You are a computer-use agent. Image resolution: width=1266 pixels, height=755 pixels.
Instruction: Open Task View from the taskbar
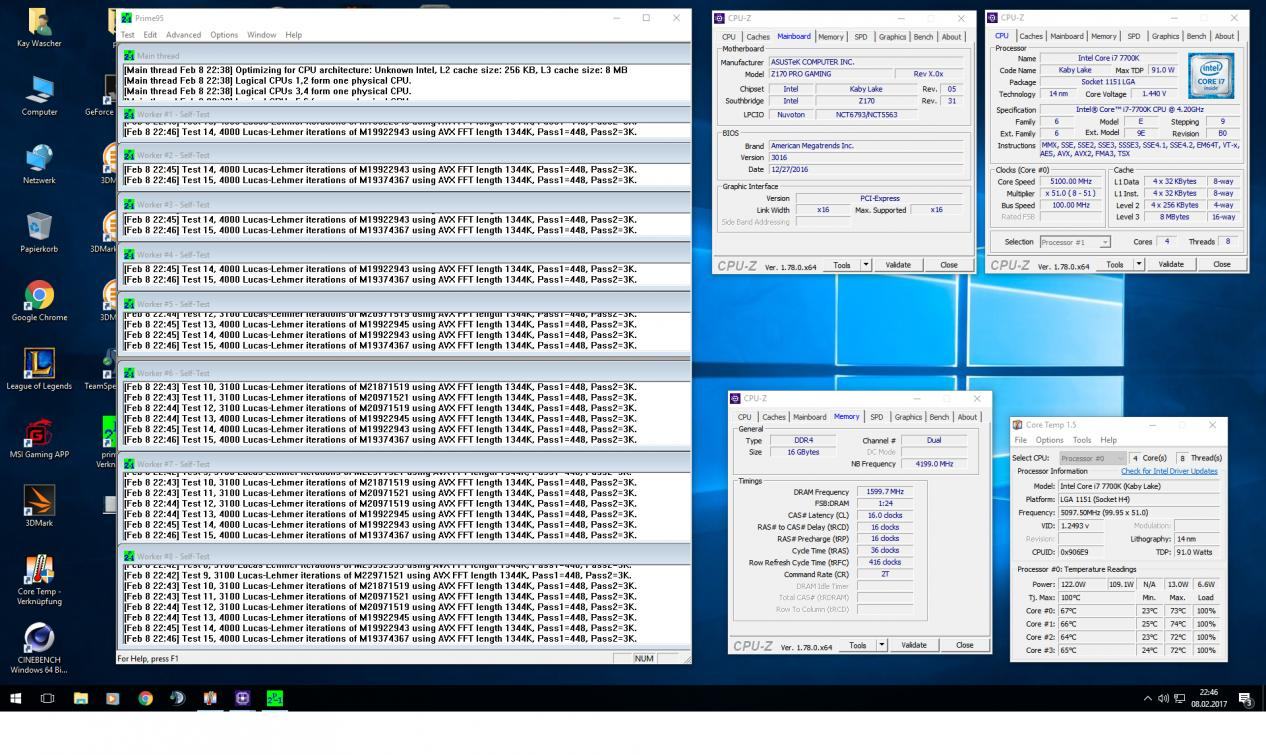point(47,698)
